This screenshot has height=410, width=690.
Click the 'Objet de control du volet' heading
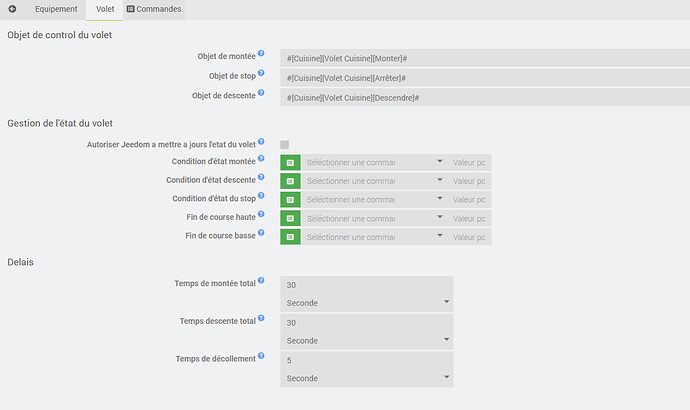[59, 35]
